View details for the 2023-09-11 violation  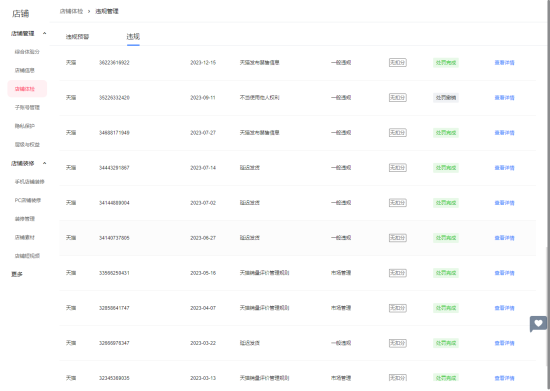click(x=504, y=98)
